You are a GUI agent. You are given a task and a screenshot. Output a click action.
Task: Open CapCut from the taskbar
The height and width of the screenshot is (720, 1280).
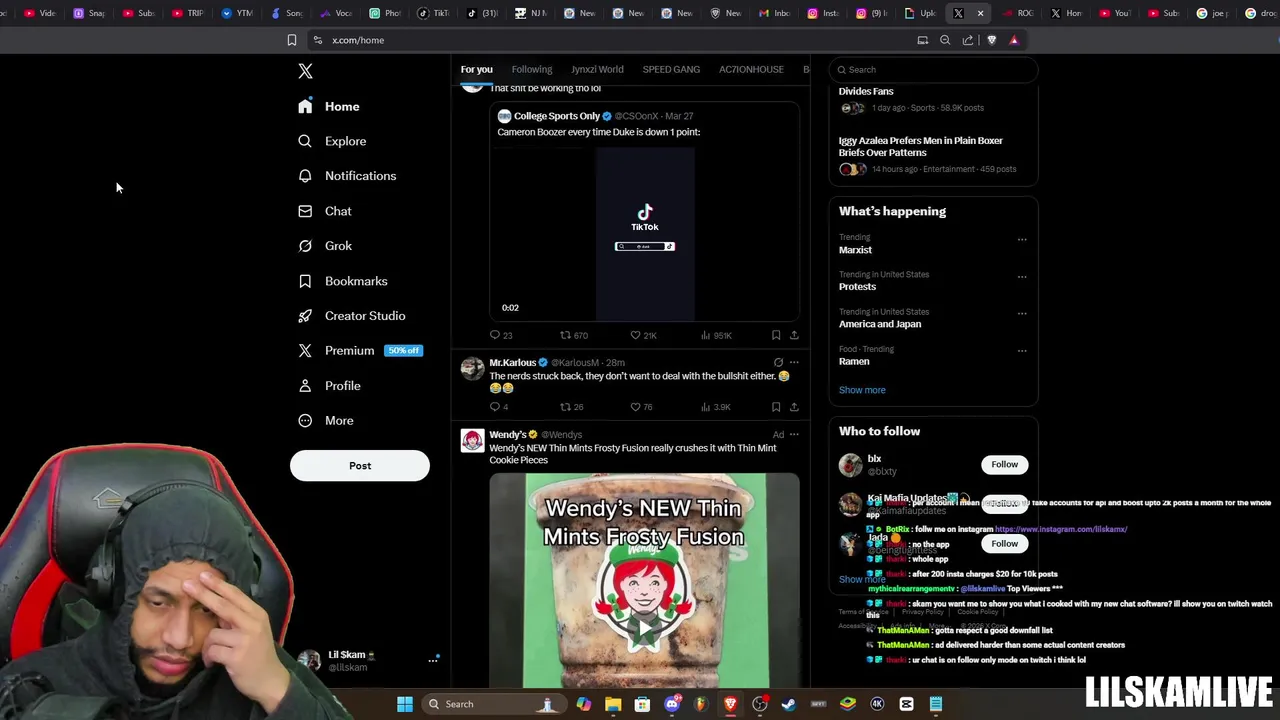[906, 704]
